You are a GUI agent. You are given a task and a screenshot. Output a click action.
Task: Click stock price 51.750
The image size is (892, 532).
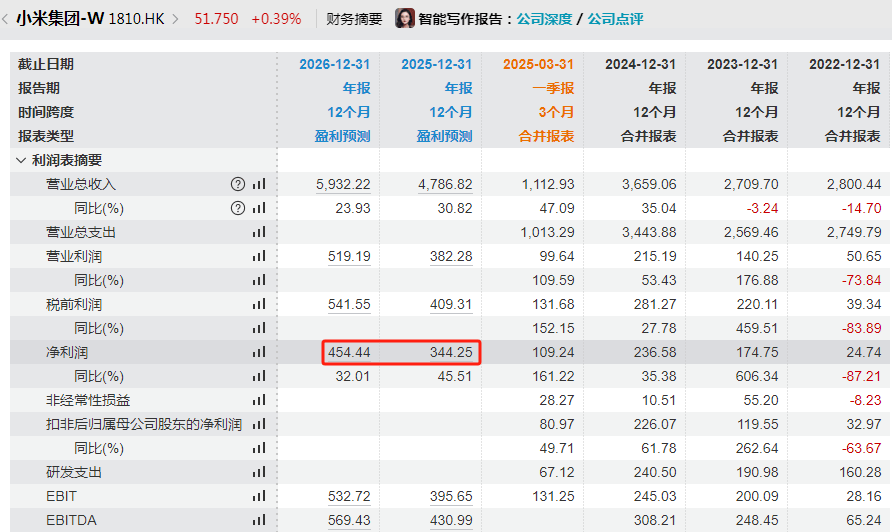tap(216, 19)
